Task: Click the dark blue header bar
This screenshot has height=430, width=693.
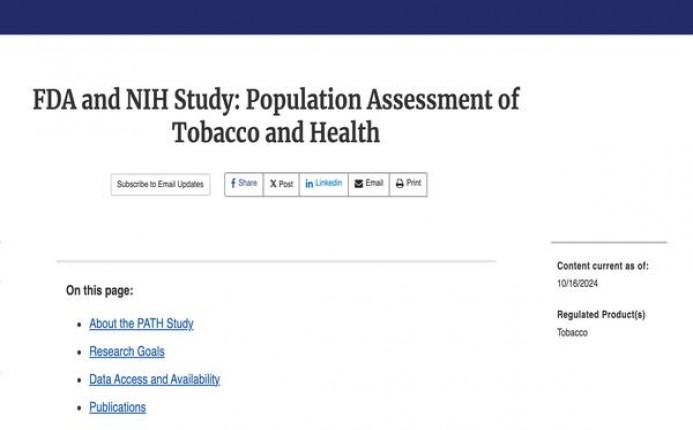Action: 346,17
